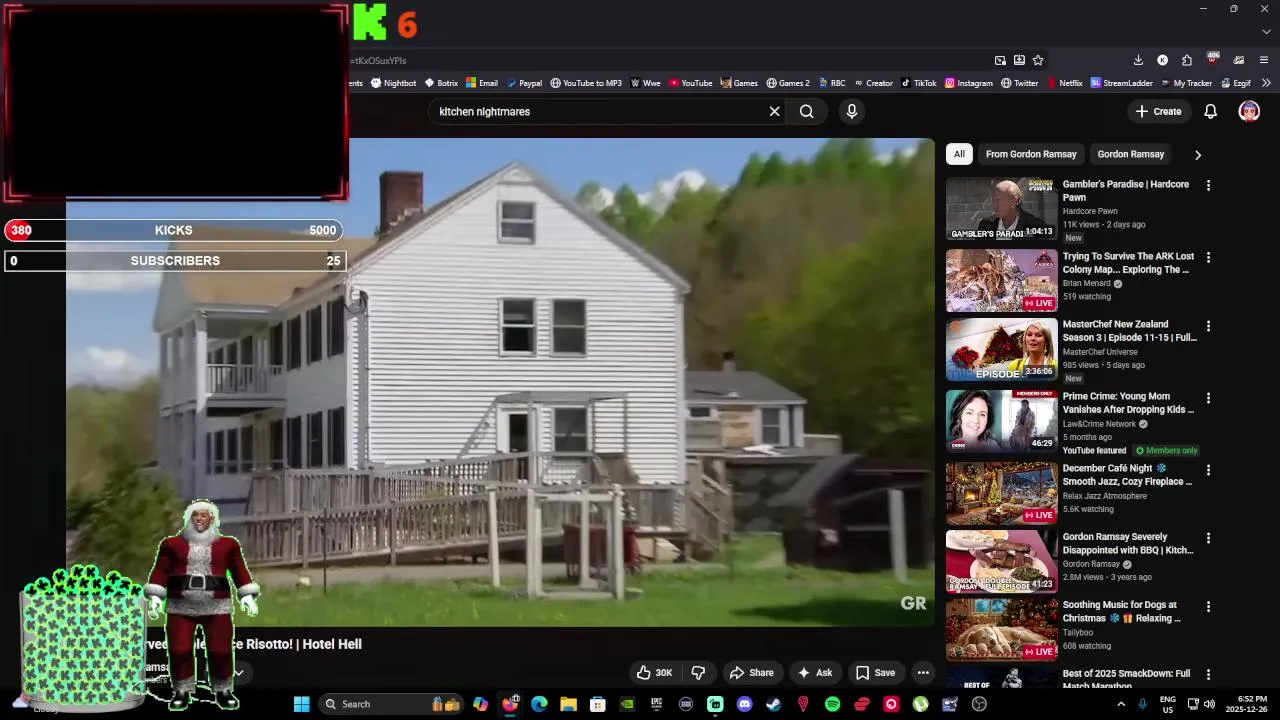This screenshot has height=720, width=1280.
Task: Open Paypal bookmark
Action: coord(524,83)
